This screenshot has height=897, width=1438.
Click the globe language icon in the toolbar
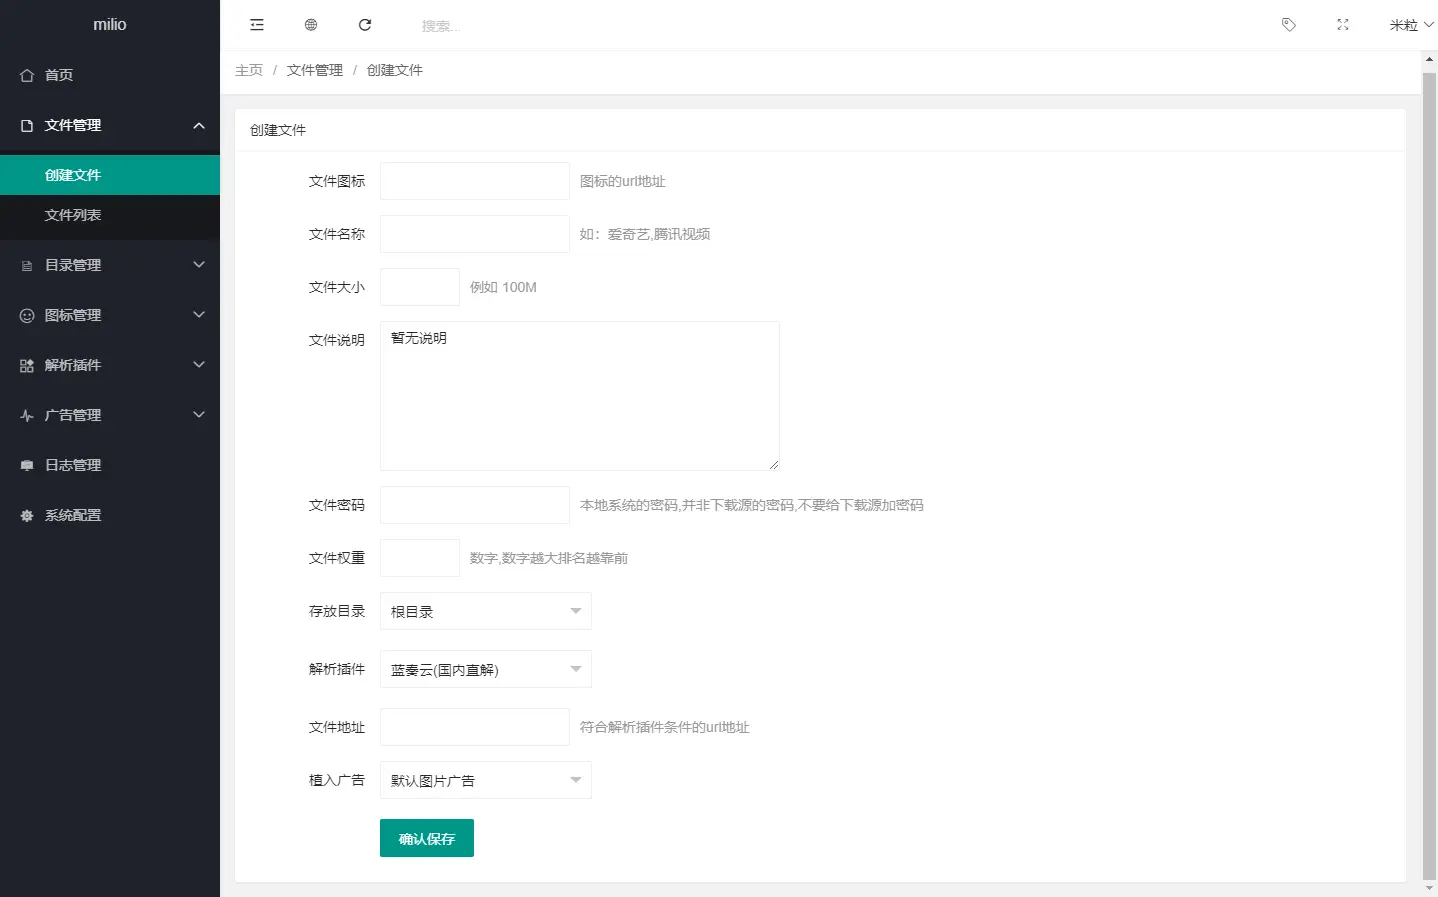(x=310, y=24)
